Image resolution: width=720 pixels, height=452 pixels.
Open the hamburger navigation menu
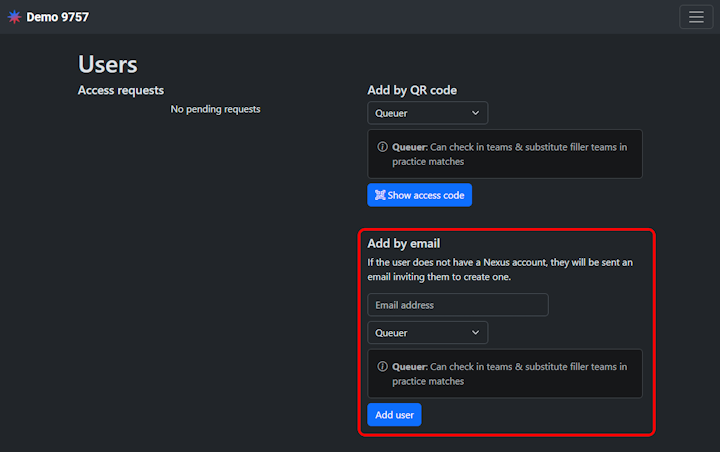(696, 17)
